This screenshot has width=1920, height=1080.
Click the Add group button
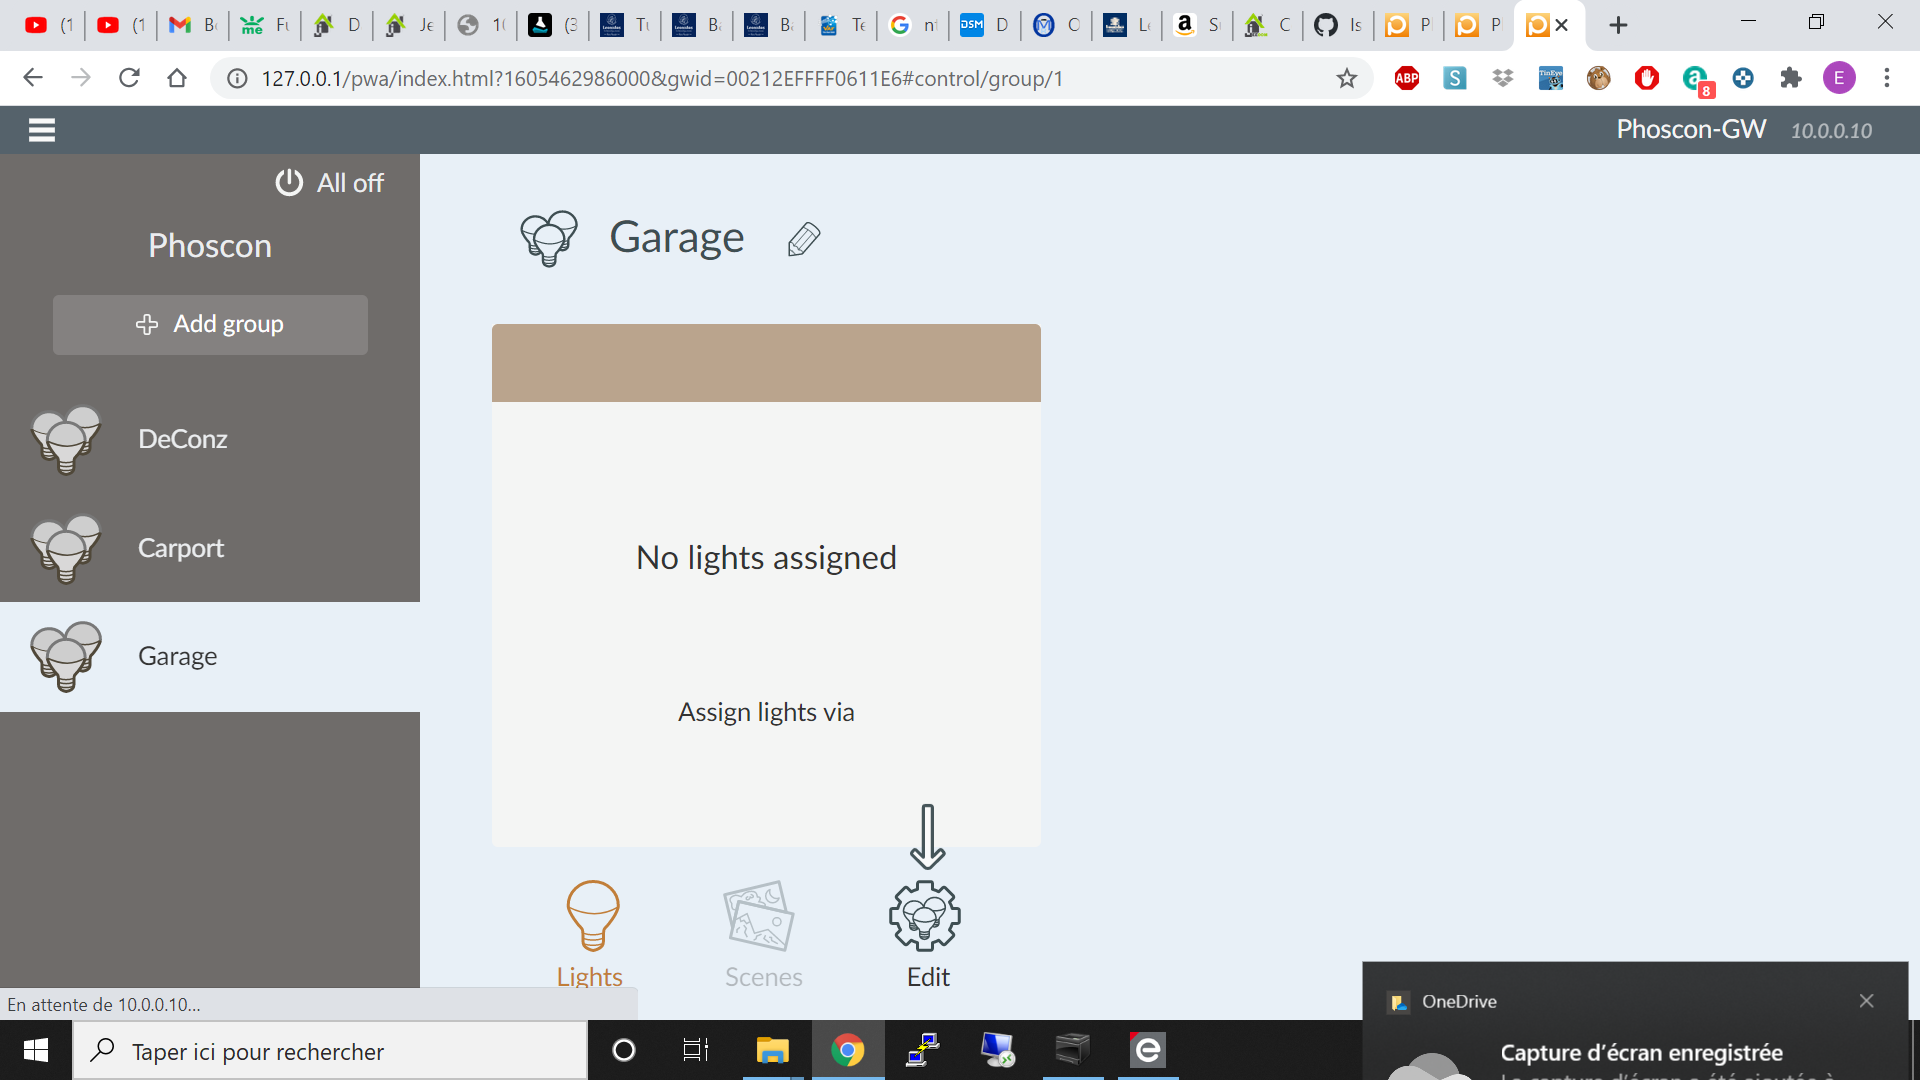click(x=210, y=324)
